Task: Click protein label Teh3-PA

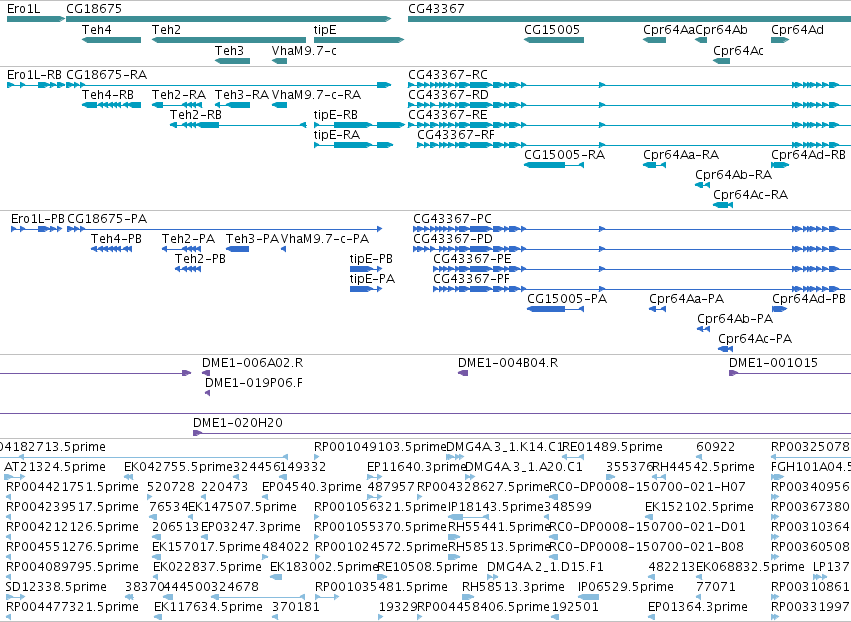Action: point(252,239)
